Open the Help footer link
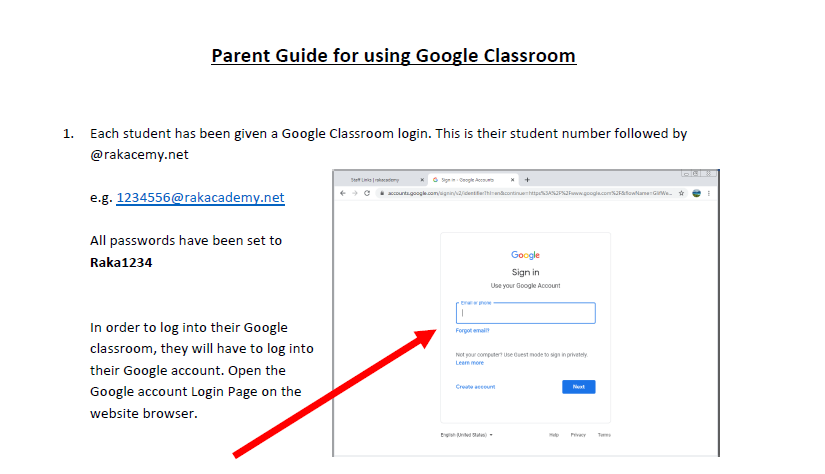The height and width of the screenshot is (474, 825). click(554, 435)
